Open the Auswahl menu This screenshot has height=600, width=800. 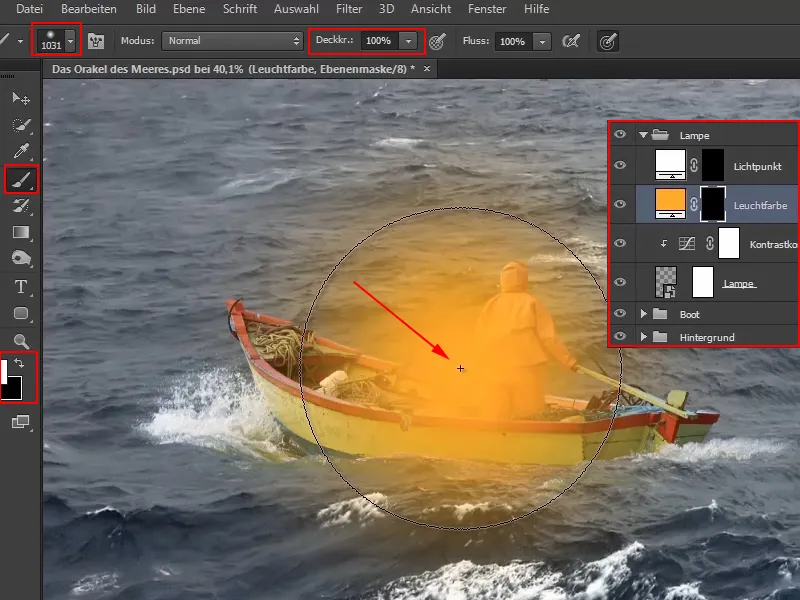coord(296,9)
